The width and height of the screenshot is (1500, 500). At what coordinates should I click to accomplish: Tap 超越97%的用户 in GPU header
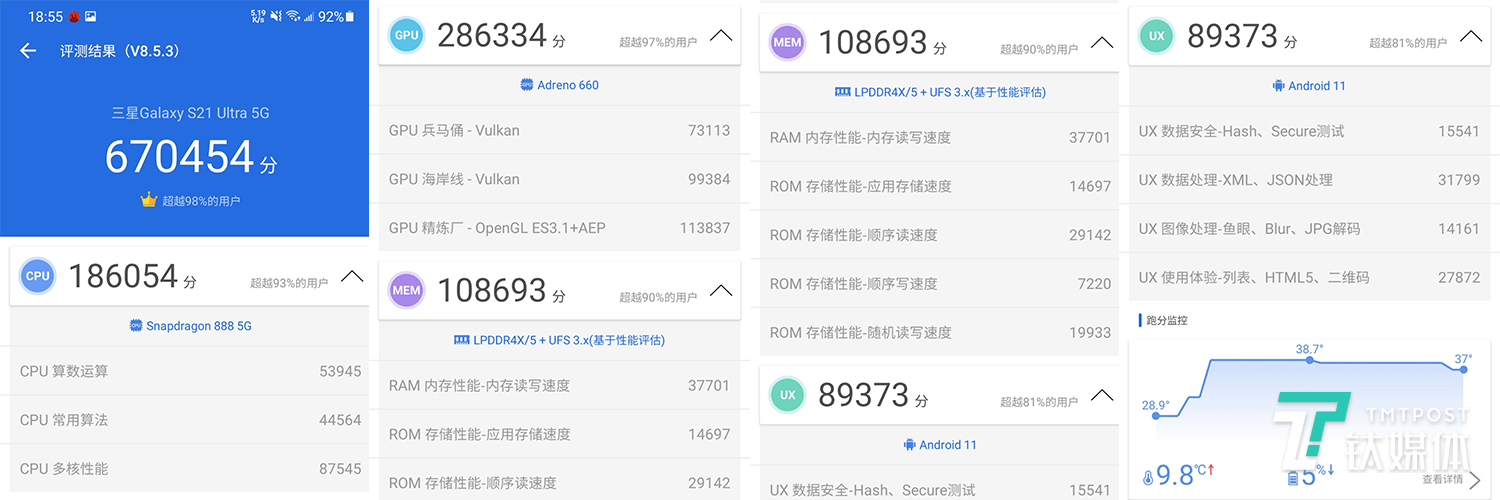click(x=658, y=42)
